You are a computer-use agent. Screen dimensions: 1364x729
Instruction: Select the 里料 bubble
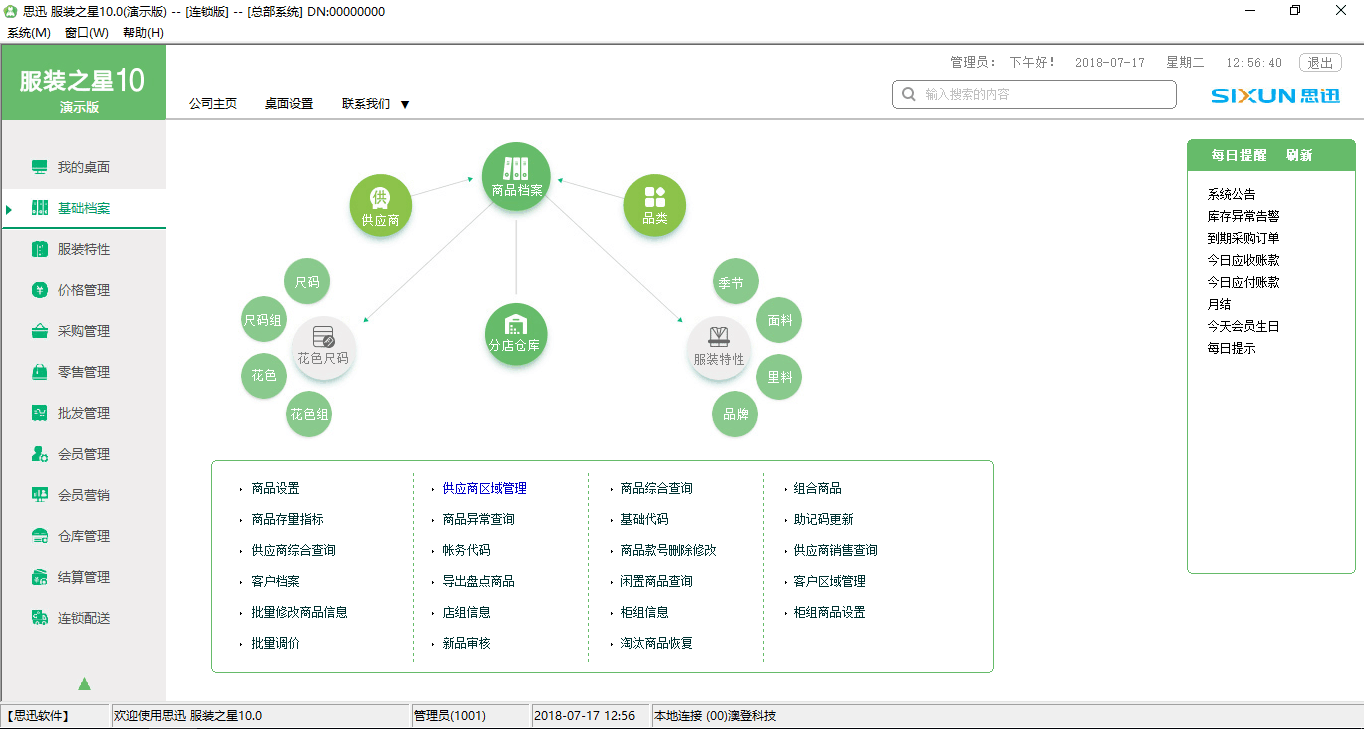[779, 376]
